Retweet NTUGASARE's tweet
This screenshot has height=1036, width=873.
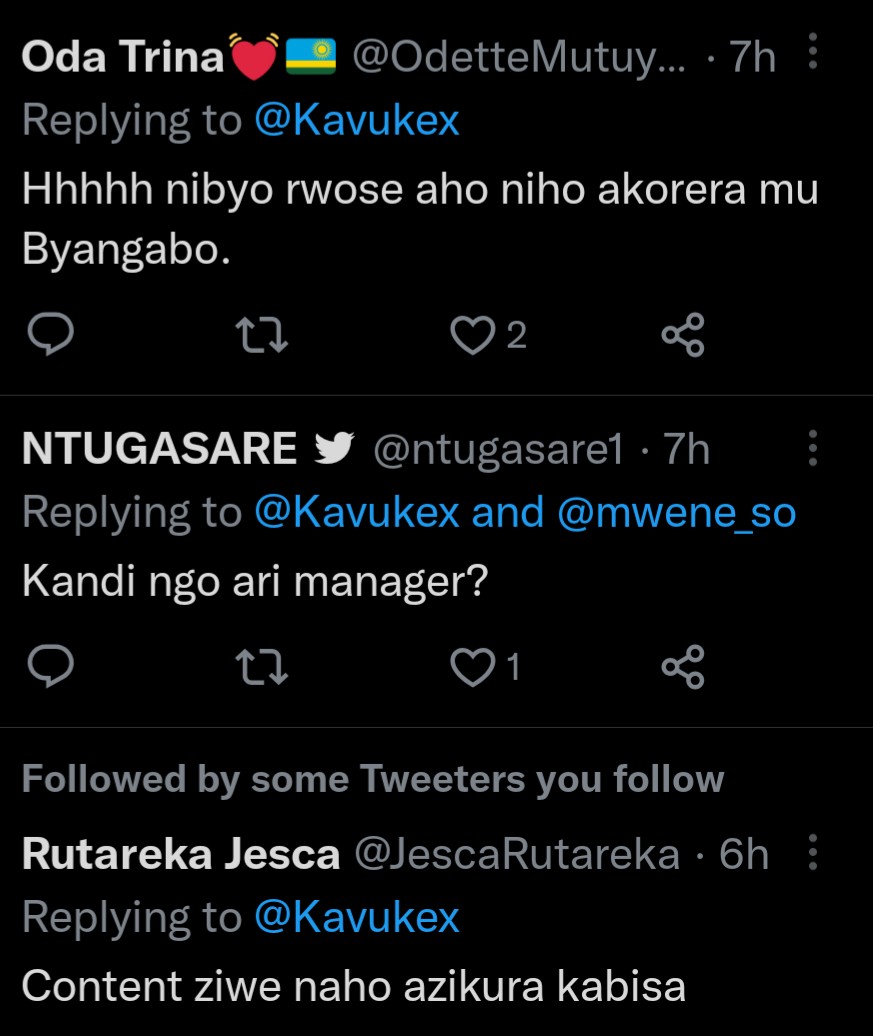[x=262, y=667]
